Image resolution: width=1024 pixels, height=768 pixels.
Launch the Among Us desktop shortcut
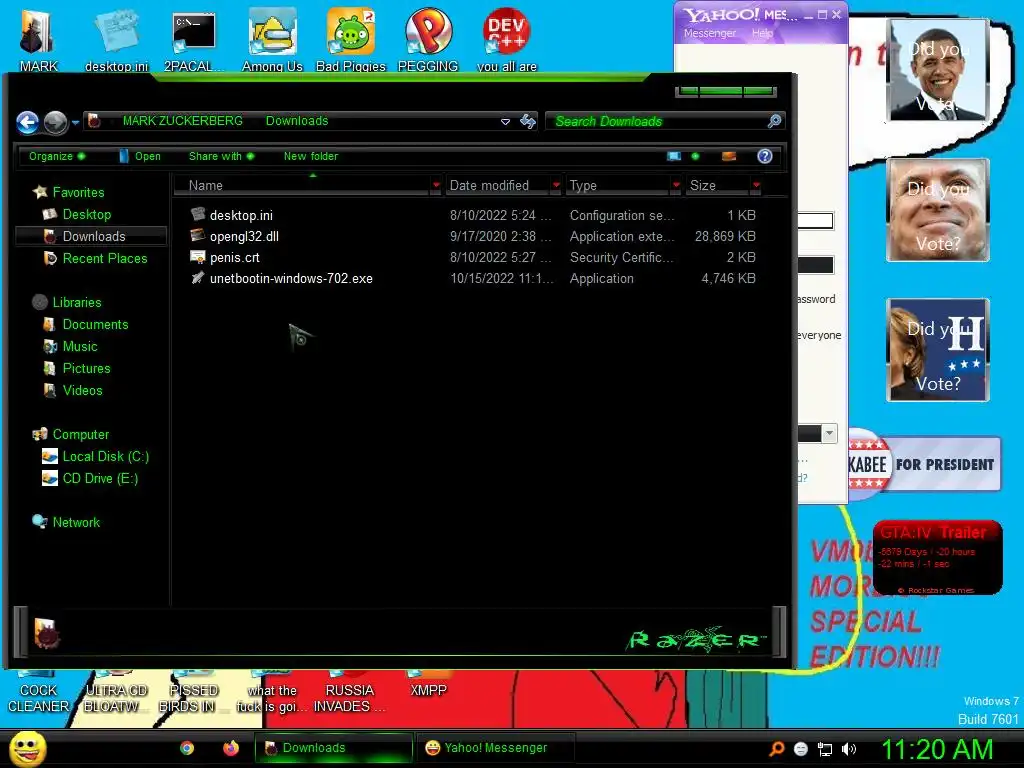(272, 39)
